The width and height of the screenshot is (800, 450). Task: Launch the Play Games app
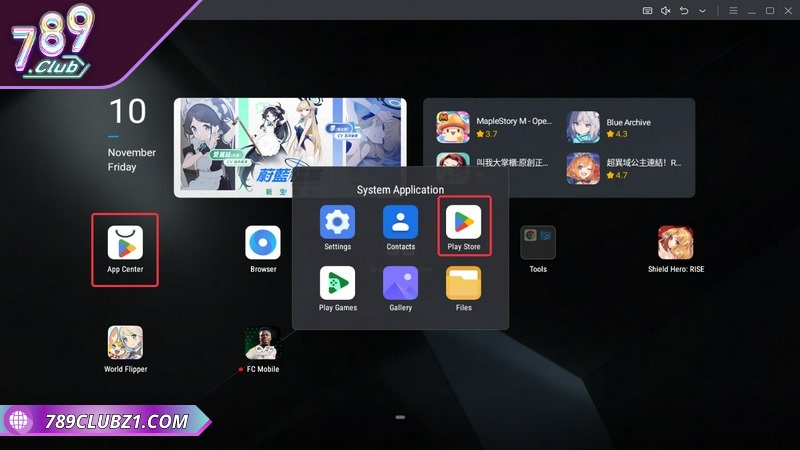[x=337, y=283]
